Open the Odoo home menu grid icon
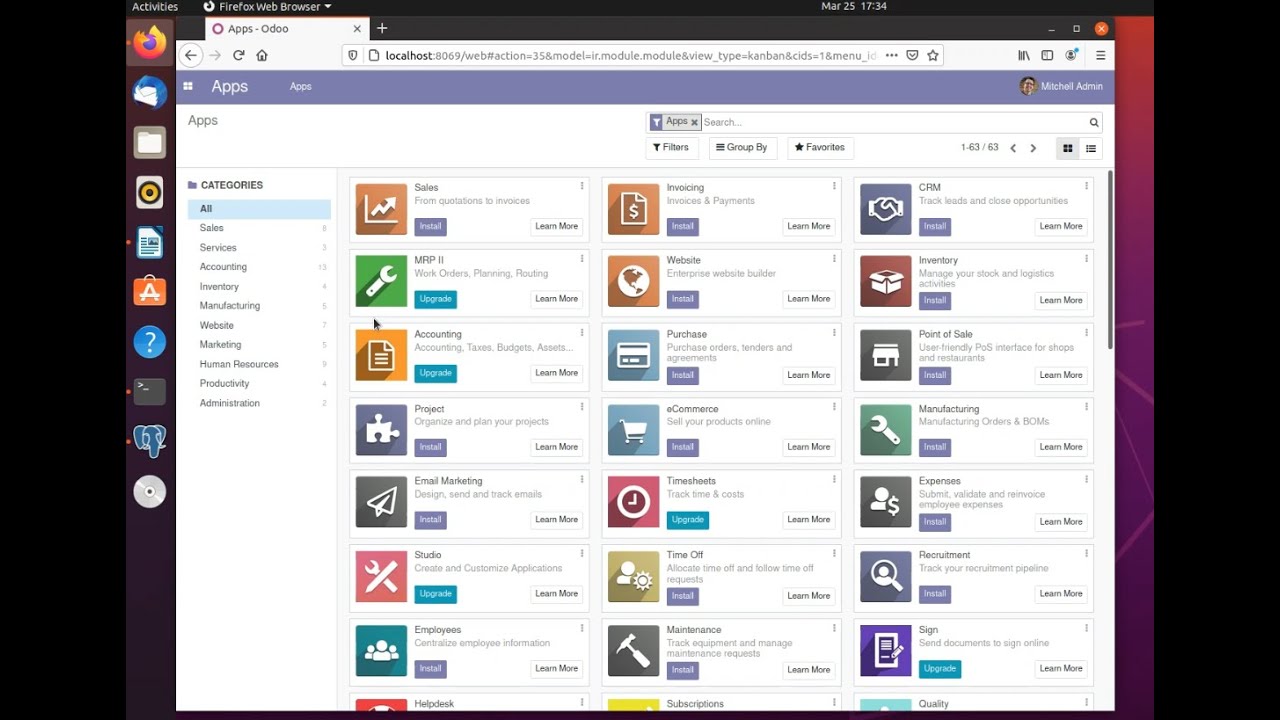This screenshot has width=1280, height=720. click(187, 86)
